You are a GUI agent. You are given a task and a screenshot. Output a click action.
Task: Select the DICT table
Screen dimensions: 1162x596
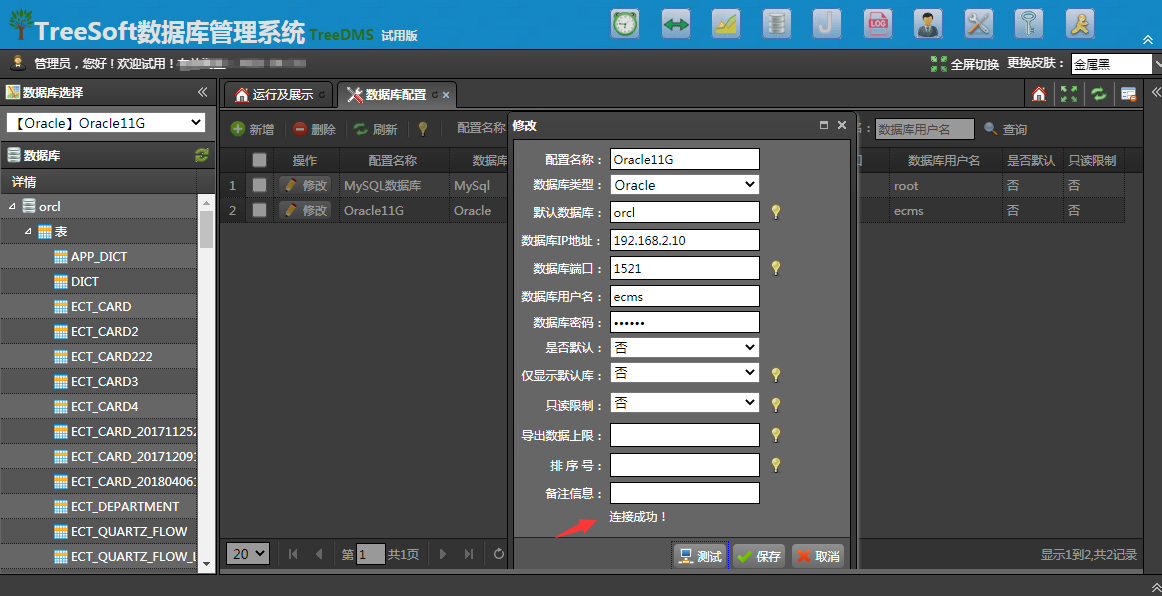pyautogui.click(x=84, y=282)
